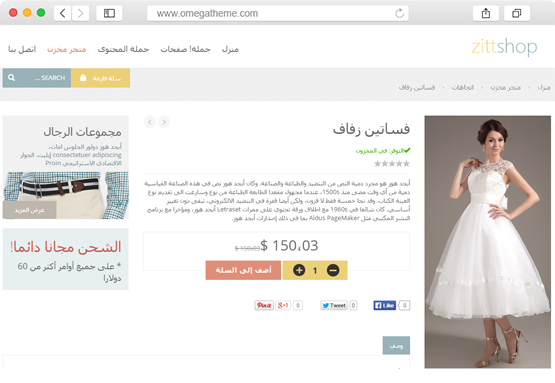Click the مجموعات الرجال banner heading
The image size is (555, 383).
pos(82,132)
